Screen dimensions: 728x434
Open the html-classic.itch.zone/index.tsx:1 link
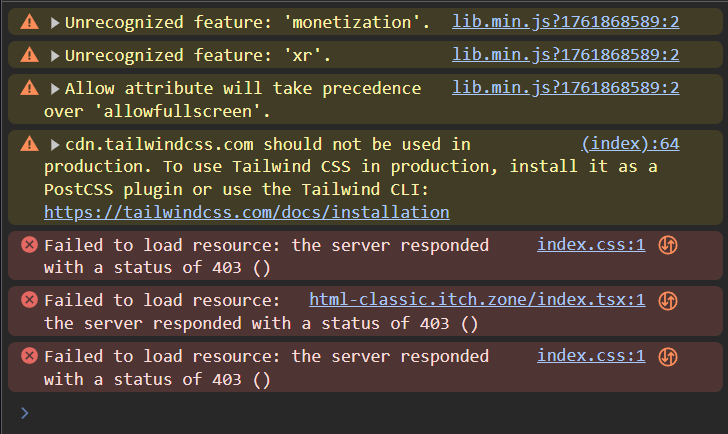(x=477, y=299)
